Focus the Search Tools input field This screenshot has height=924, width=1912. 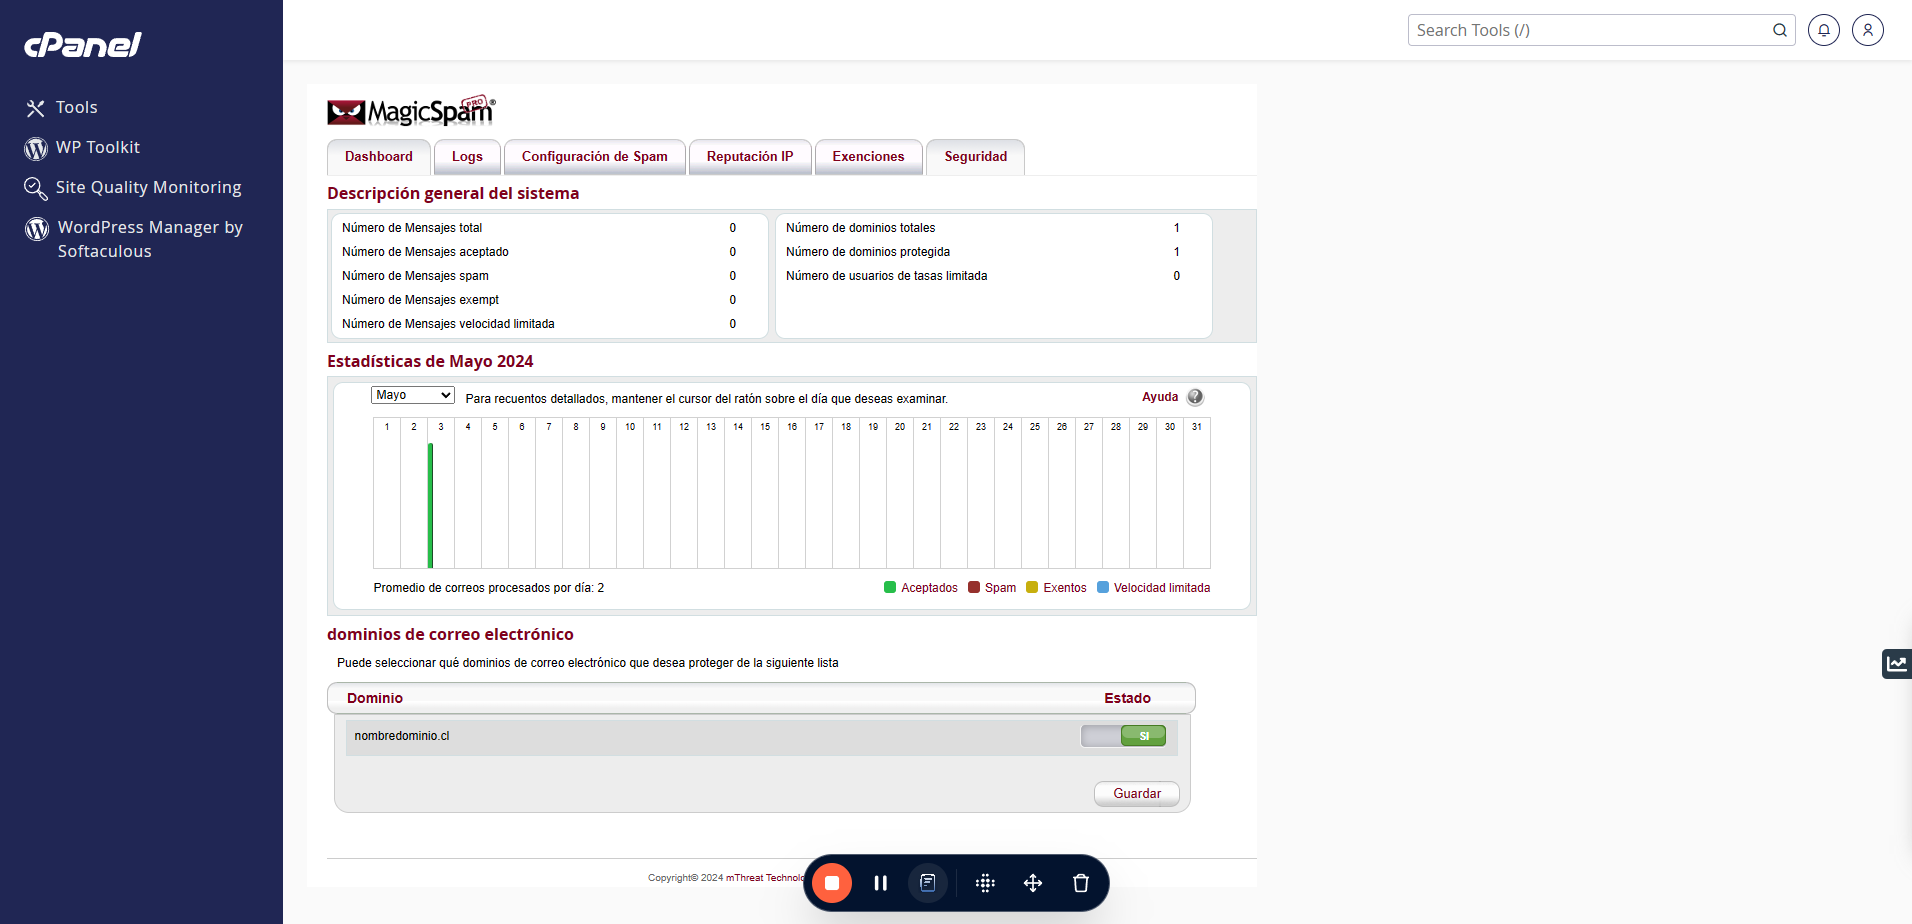coord(1590,30)
